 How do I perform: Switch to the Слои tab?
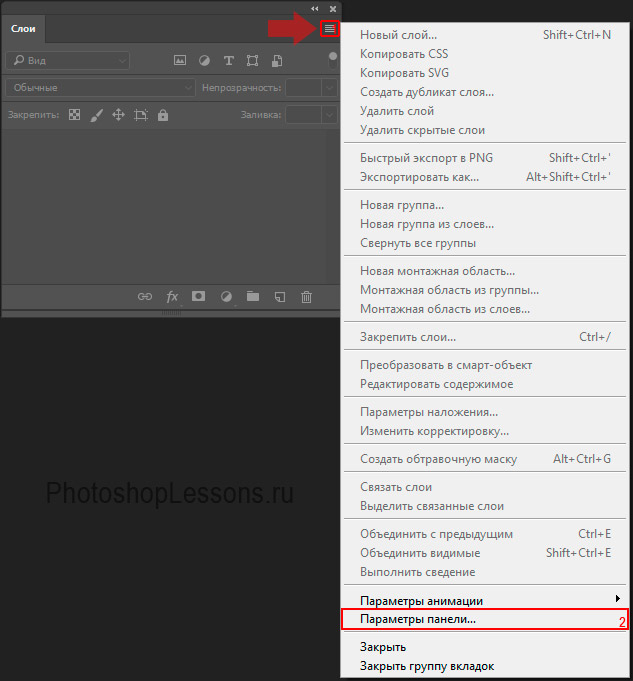pos(23,29)
